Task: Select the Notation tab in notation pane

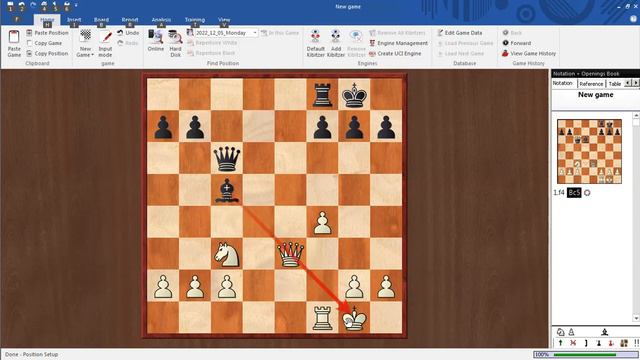Action: point(563,83)
